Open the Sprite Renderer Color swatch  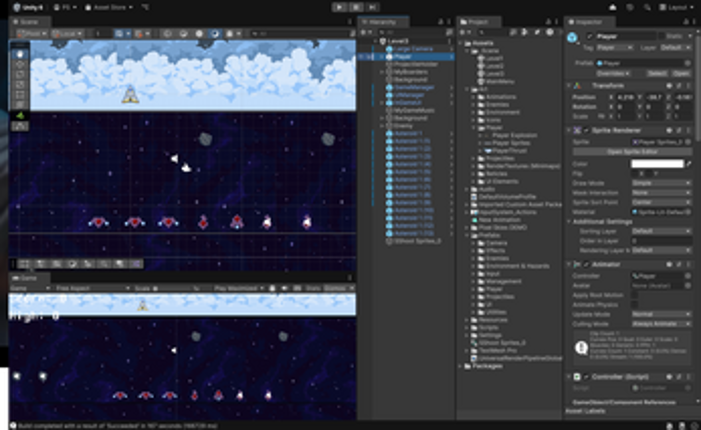(657, 164)
